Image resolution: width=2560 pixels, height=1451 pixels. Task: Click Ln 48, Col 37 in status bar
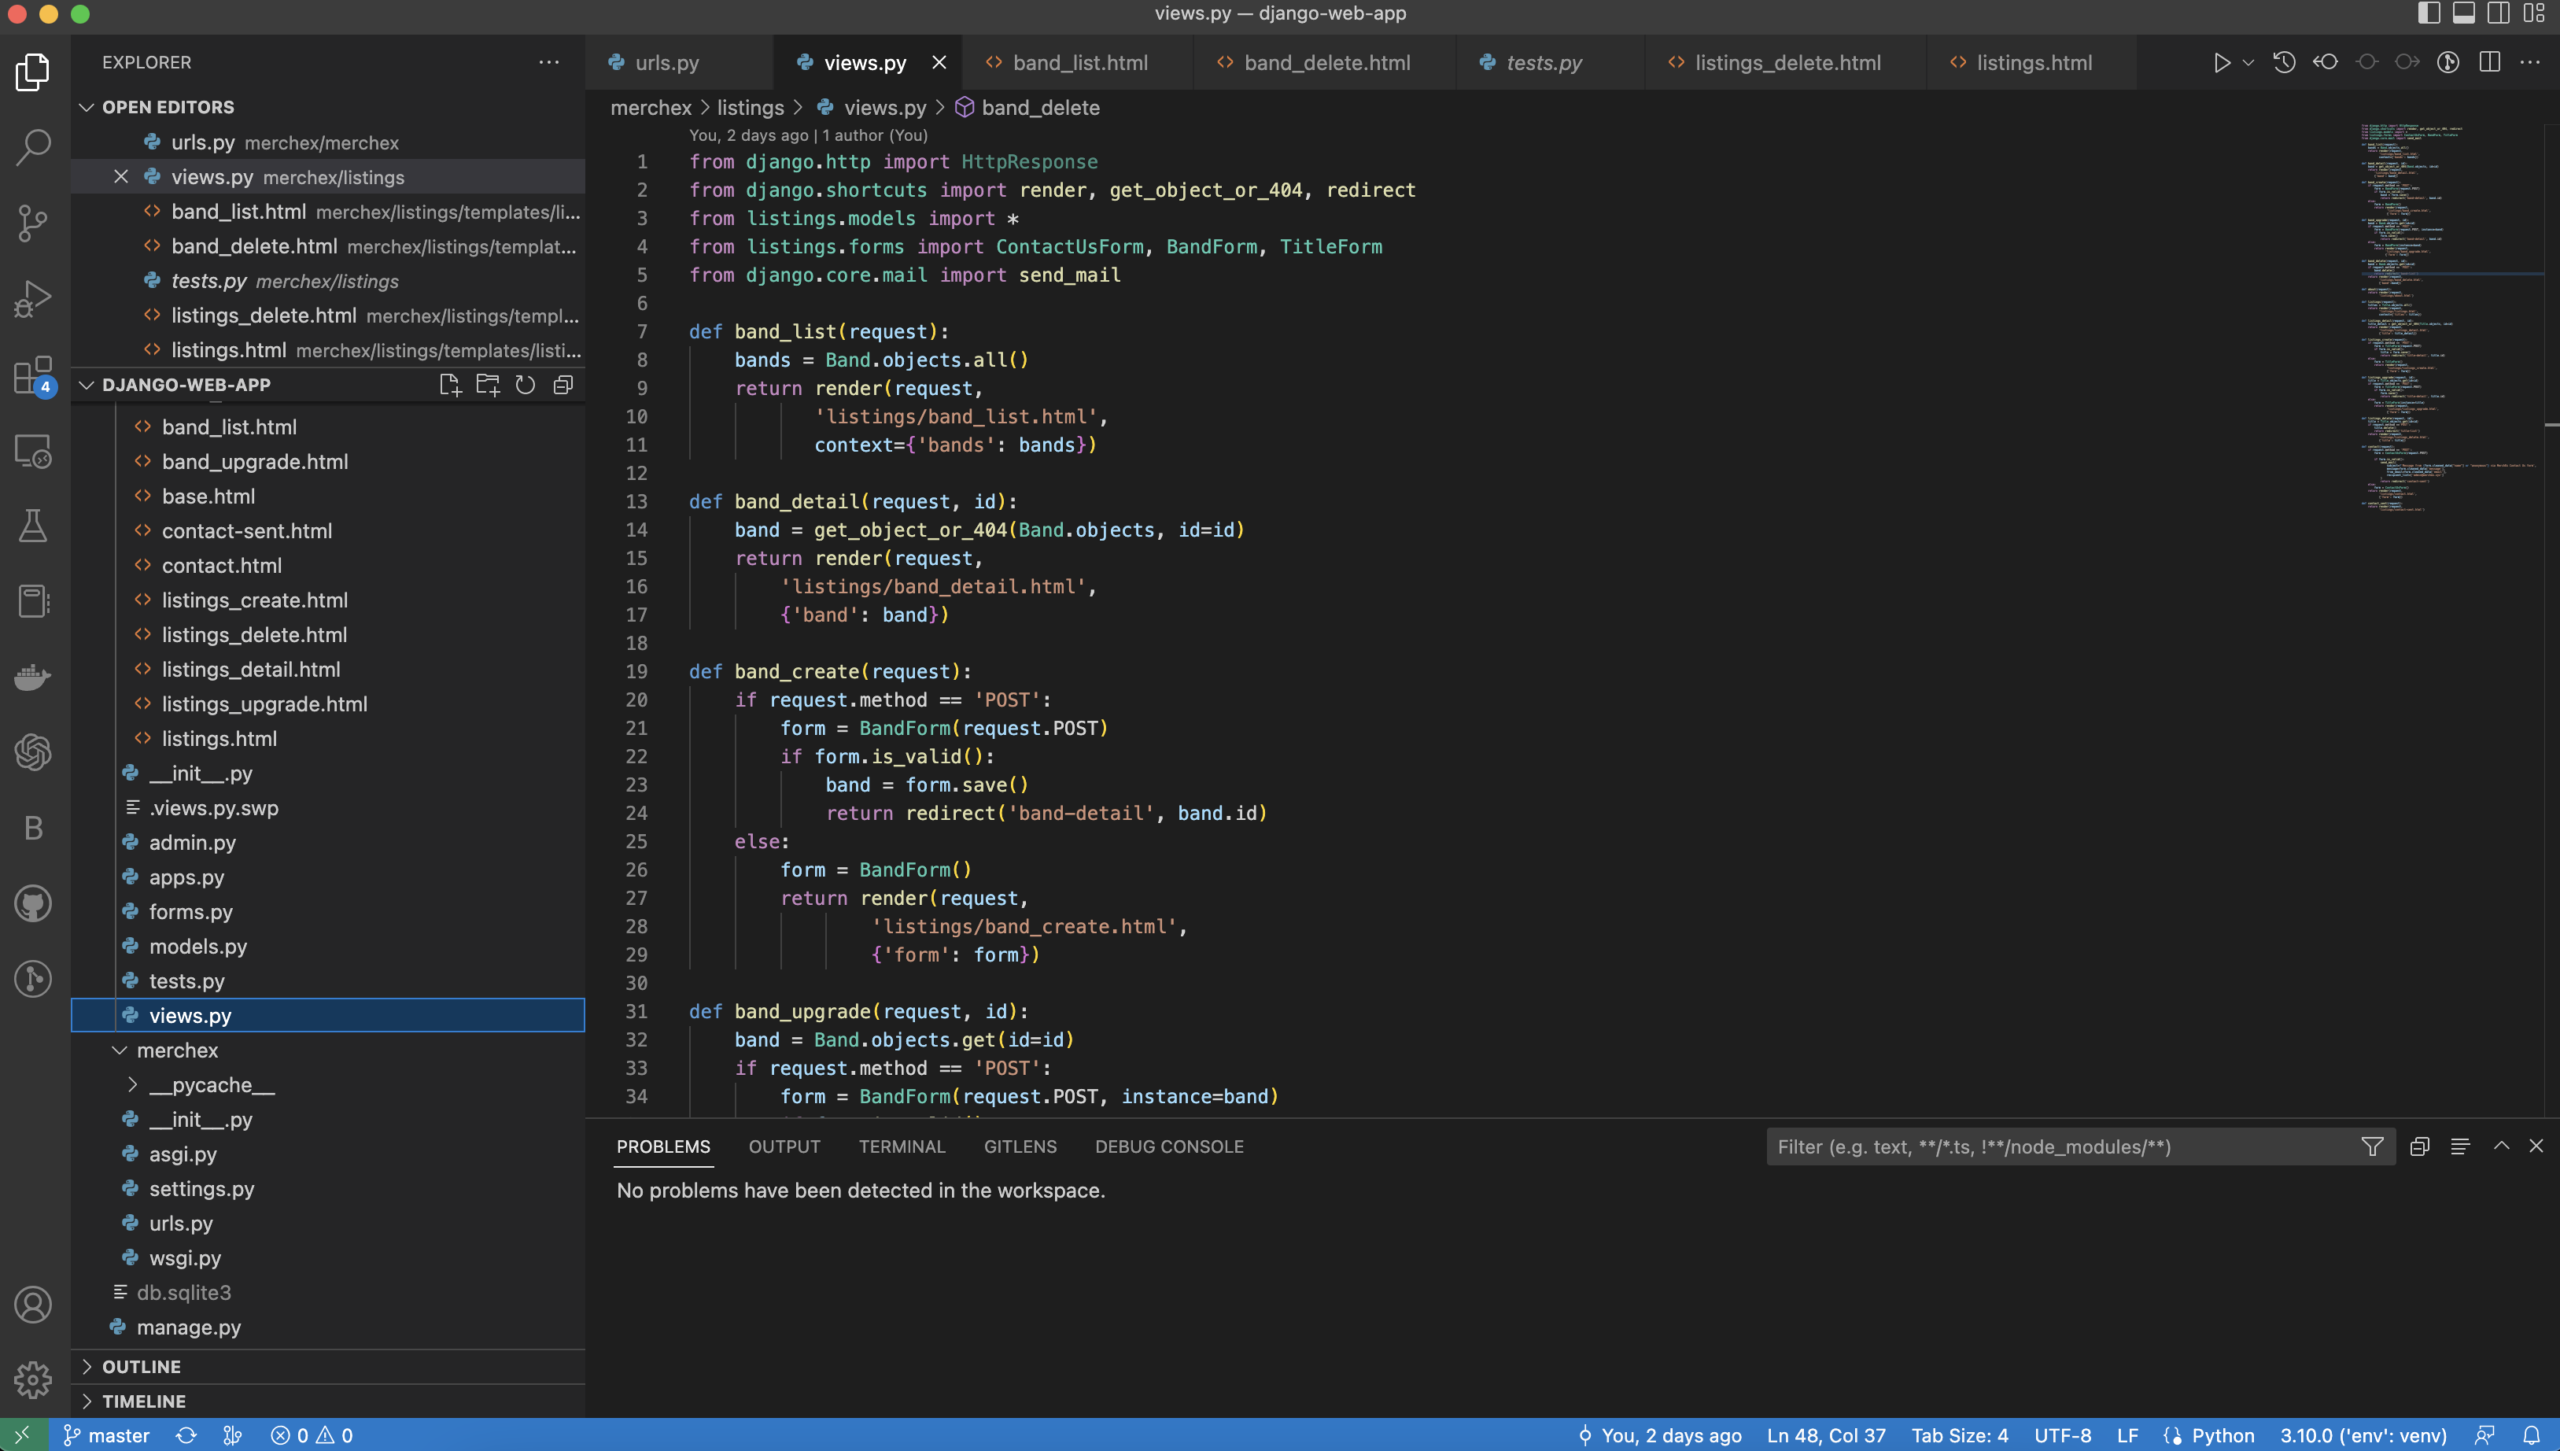[1826, 1435]
